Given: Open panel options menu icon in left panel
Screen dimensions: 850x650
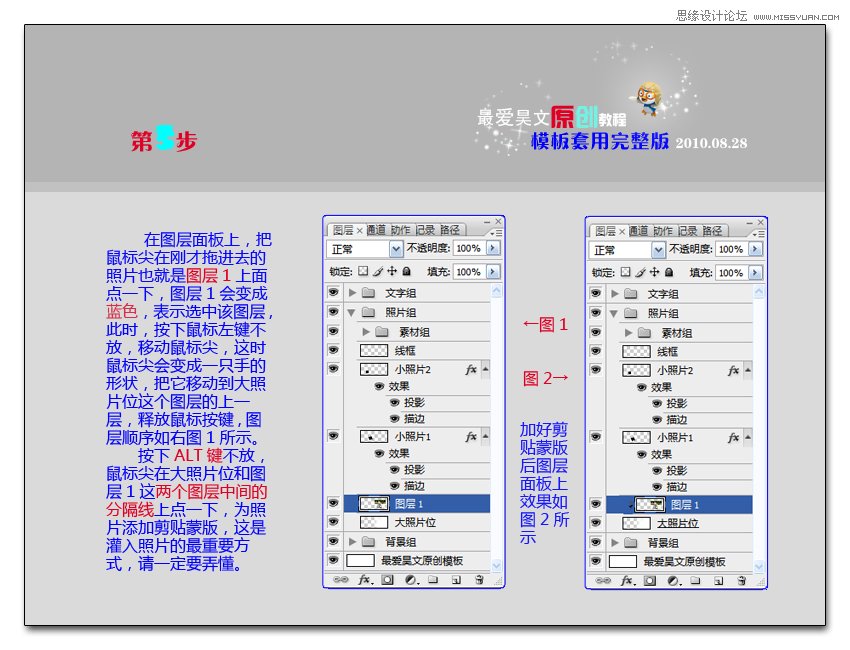Looking at the screenshot, I should click(x=495, y=233).
